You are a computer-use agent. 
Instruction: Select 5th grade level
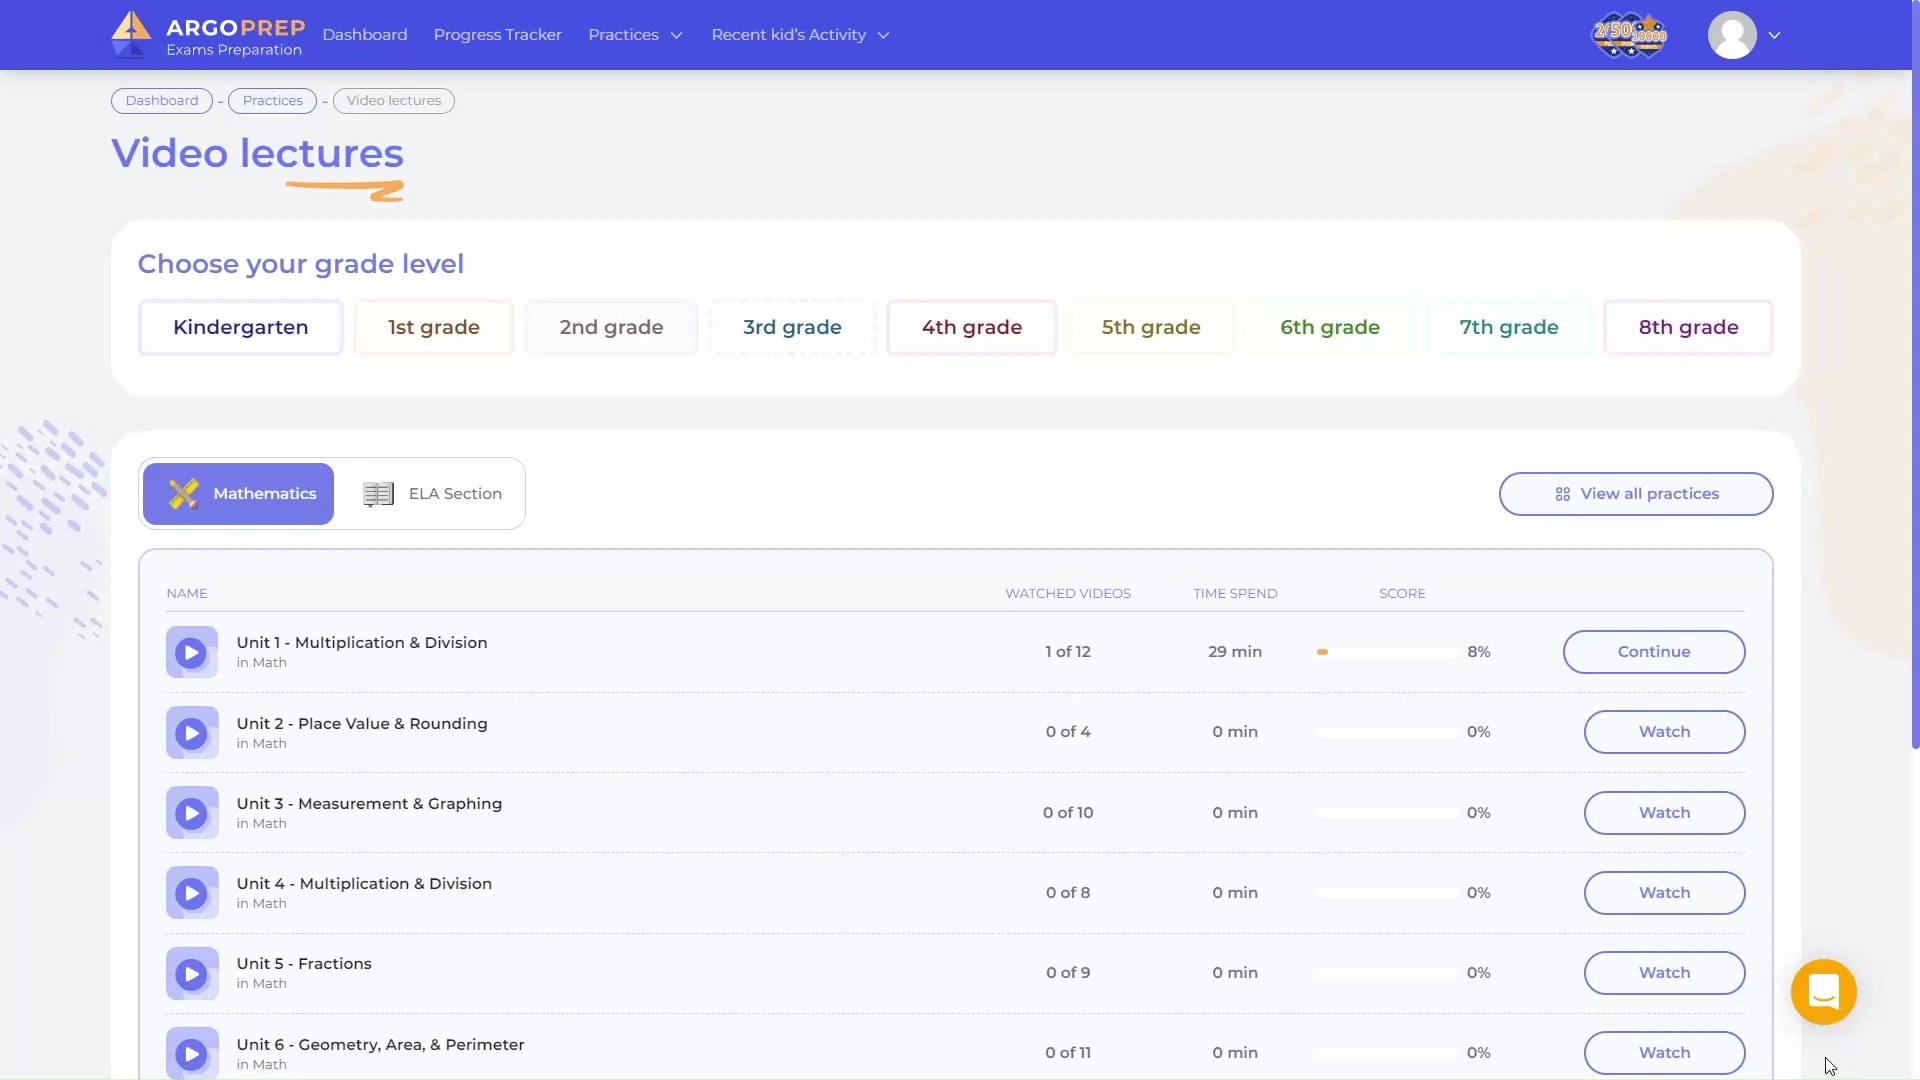(1151, 327)
